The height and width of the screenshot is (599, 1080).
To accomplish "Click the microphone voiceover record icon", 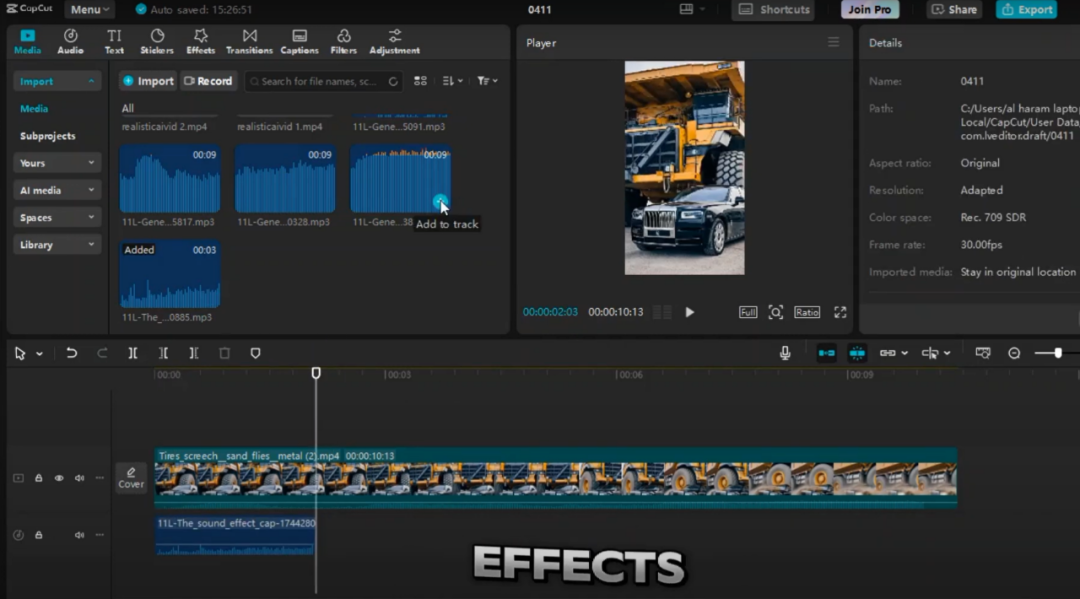I will 785,353.
